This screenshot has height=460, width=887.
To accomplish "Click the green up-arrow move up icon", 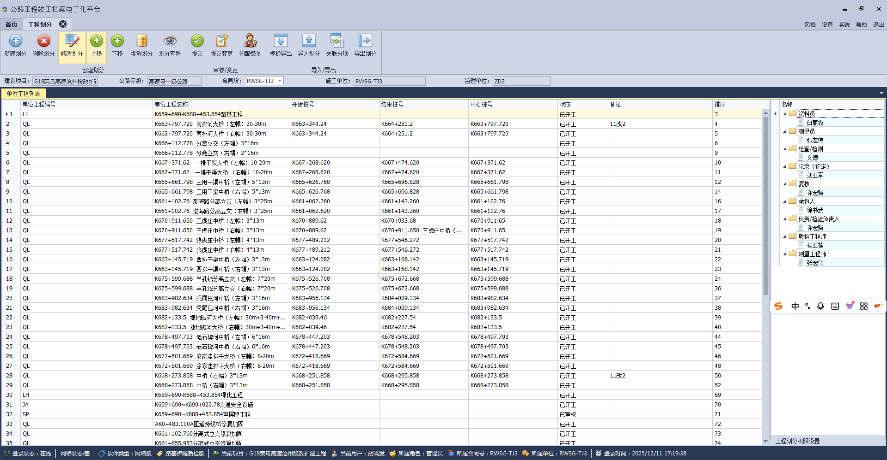I will [97, 40].
